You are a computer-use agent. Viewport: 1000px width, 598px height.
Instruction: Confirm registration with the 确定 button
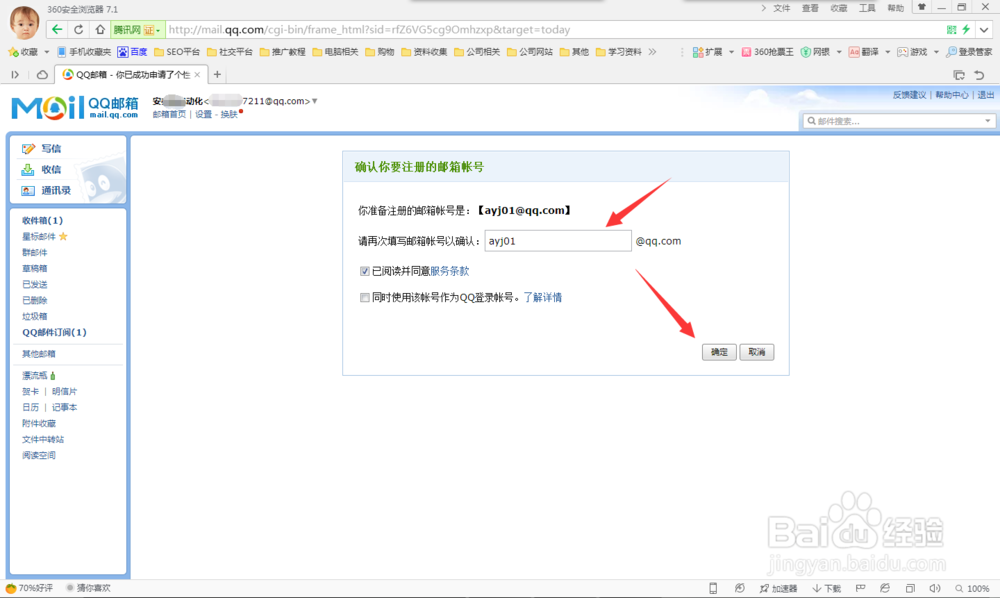coord(719,352)
